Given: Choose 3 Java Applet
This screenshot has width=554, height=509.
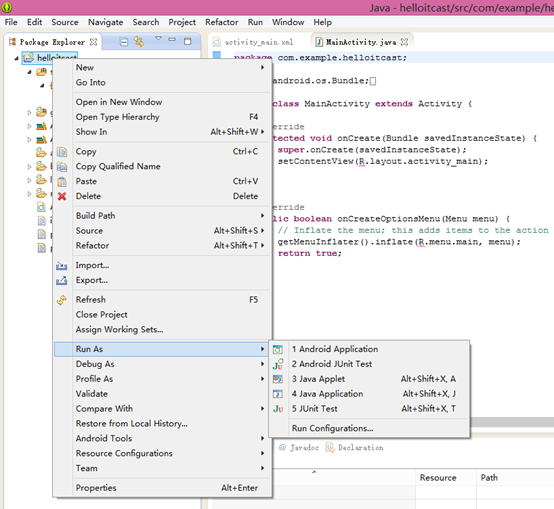Looking at the screenshot, I should 369,379.
